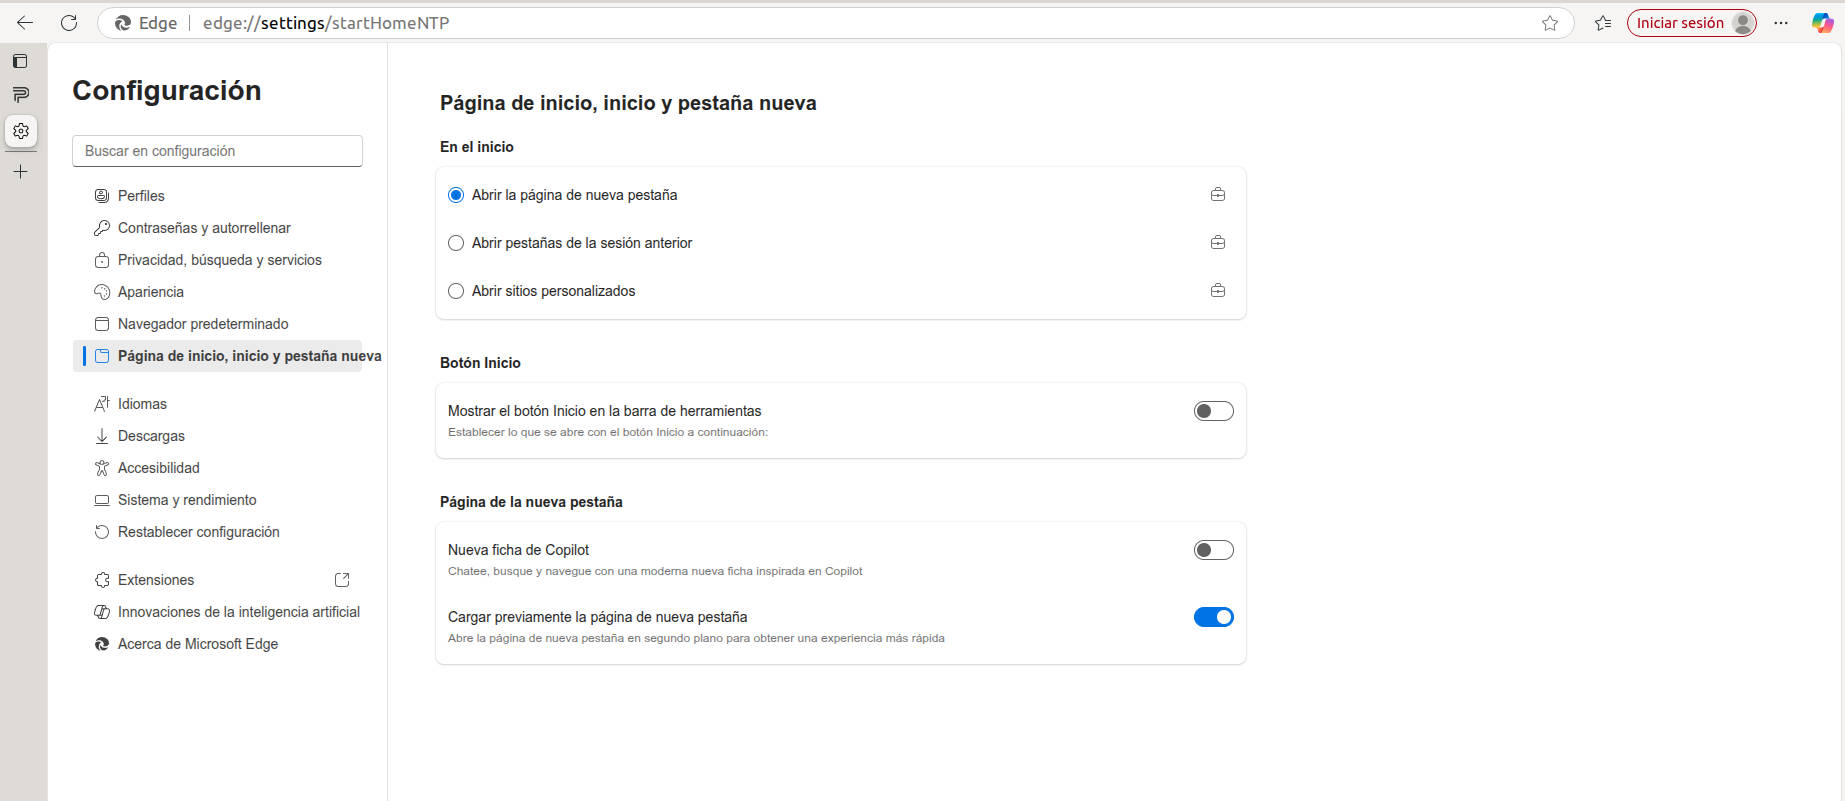Open the favorites list icon in toolbar
The image size is (1845, 801).
coord(1603,23)
